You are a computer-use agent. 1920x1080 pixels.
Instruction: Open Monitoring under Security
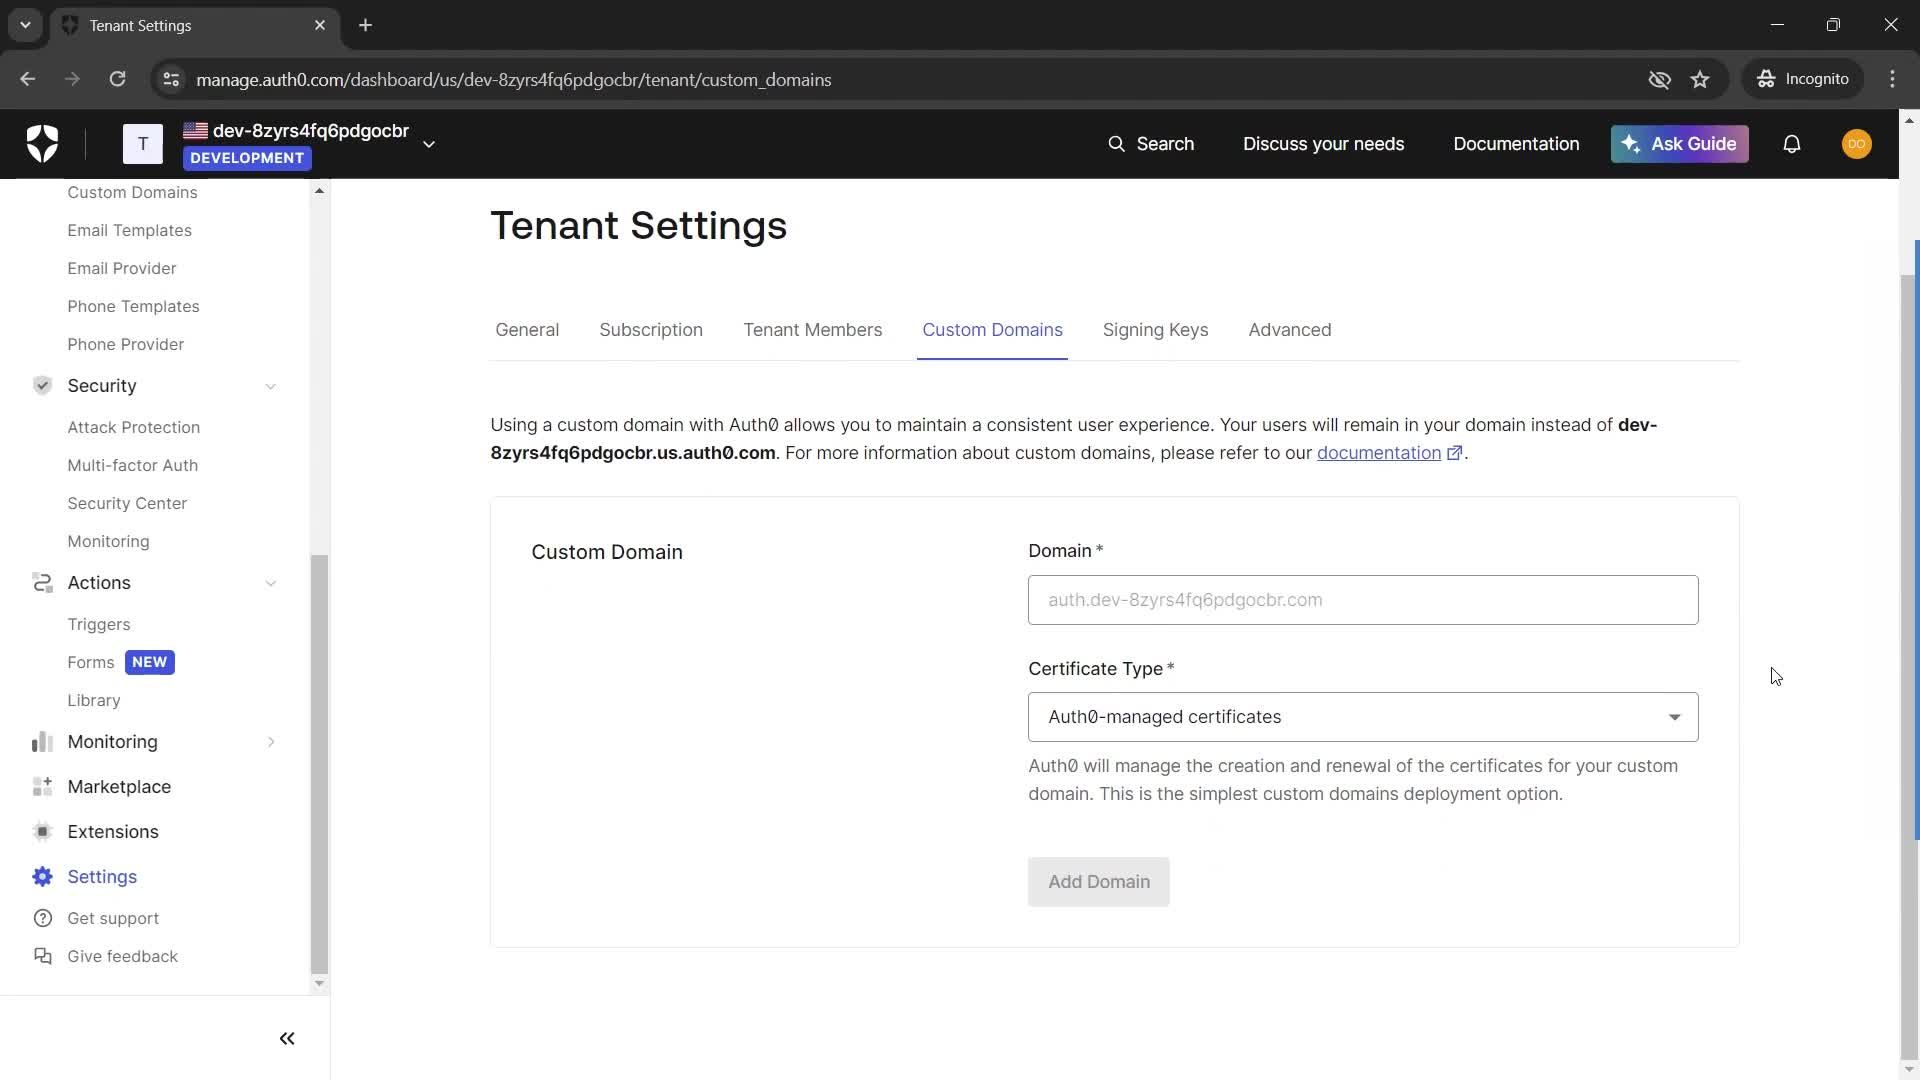click(108, 541)
